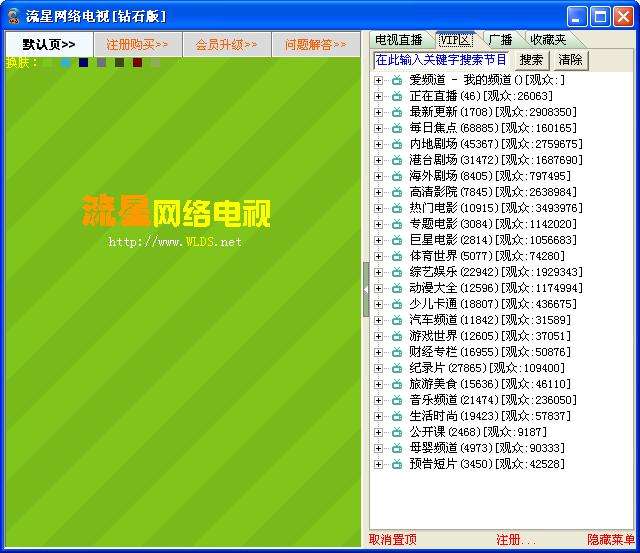Click the TV icon beside 预告短片
The width and height of the screenshot is (640, 553).
click(397, 464)
